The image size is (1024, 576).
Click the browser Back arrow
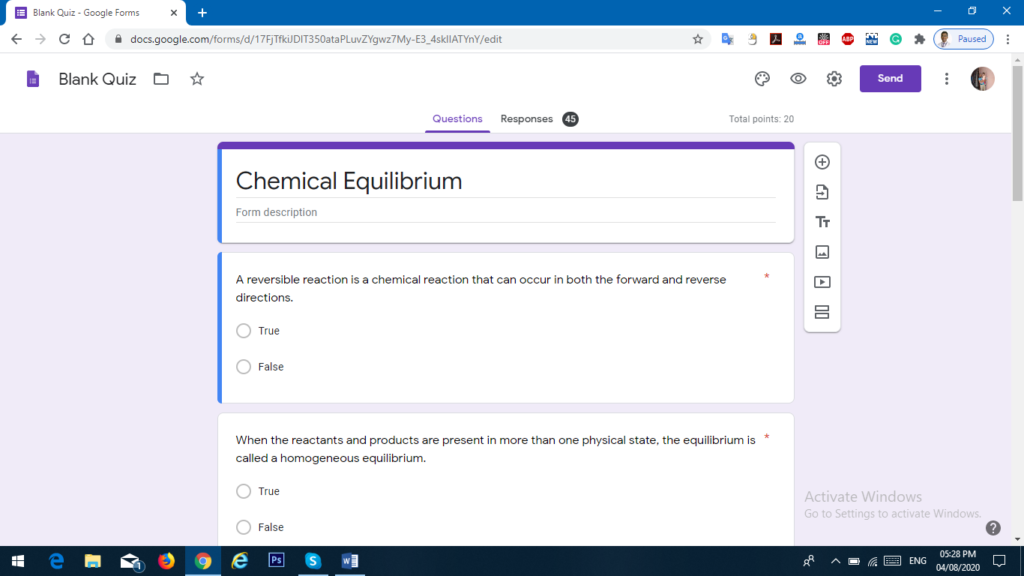click(x=16, y=39)
